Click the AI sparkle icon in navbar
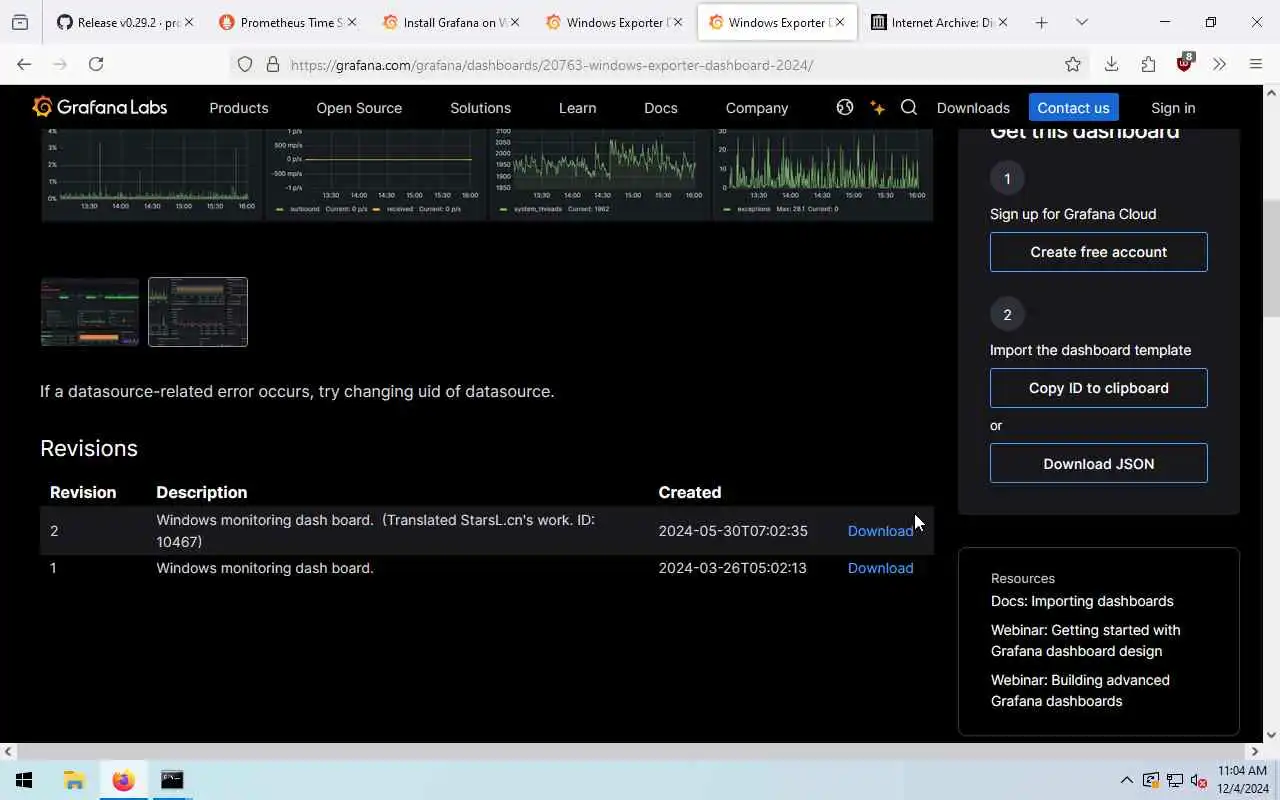This screenshot has width=1280, height=800. [x=877, y=107]
